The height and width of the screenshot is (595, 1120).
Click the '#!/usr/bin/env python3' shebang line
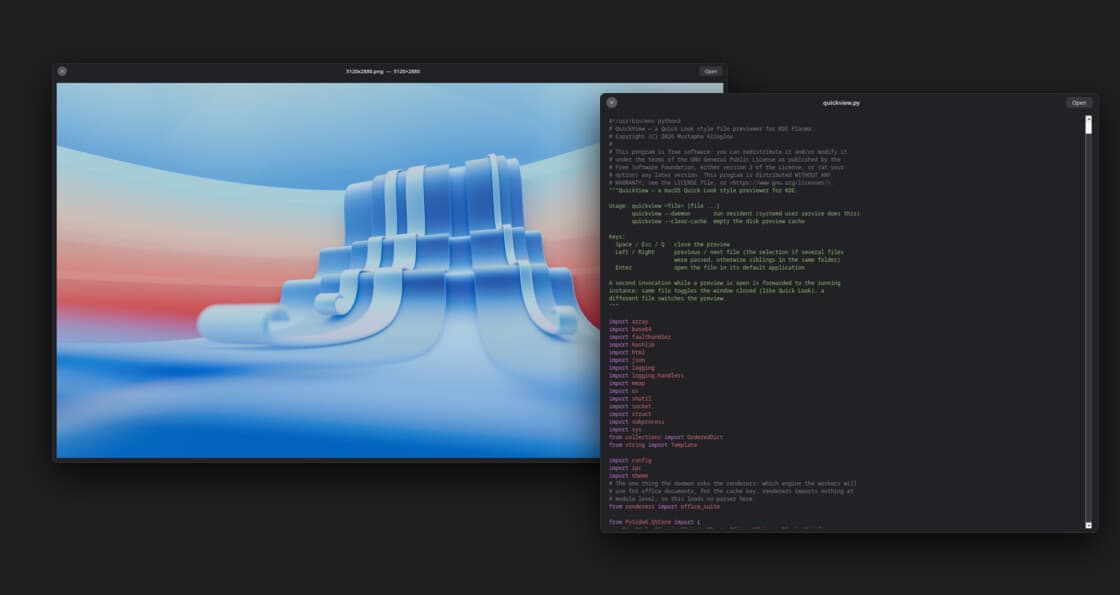644,121
